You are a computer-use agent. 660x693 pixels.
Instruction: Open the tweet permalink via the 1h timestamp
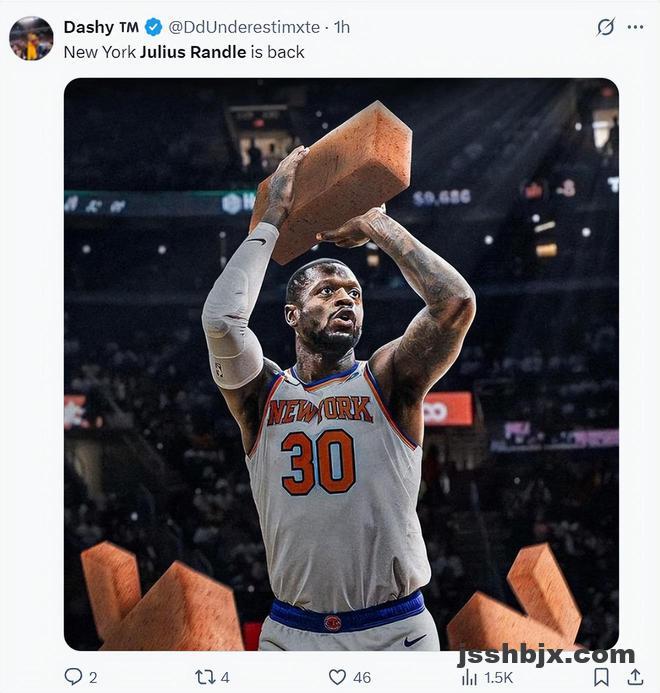[x=342, y=27]
